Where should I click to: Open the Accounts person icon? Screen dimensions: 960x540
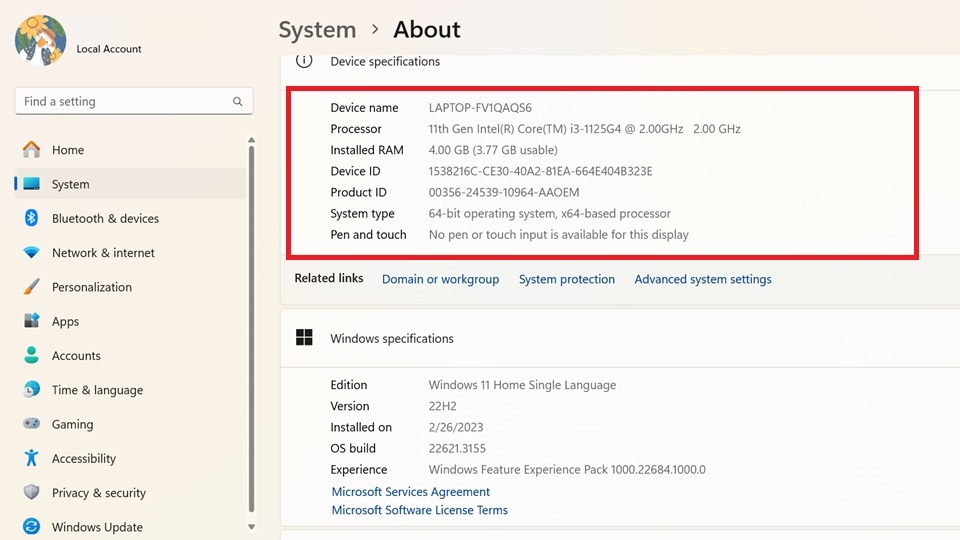click(x=31, y=355)
